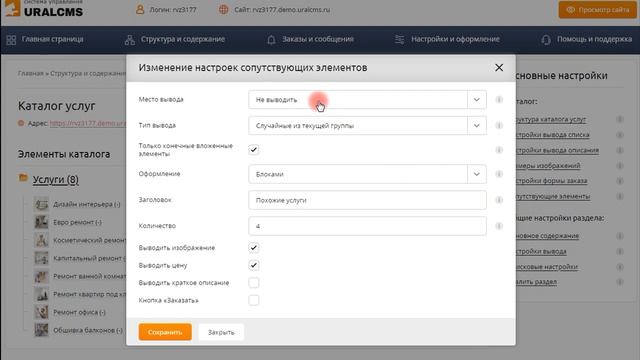Open the Оформление dropdown
Viewport: 640px width, 360px height.
click(367, 174)
